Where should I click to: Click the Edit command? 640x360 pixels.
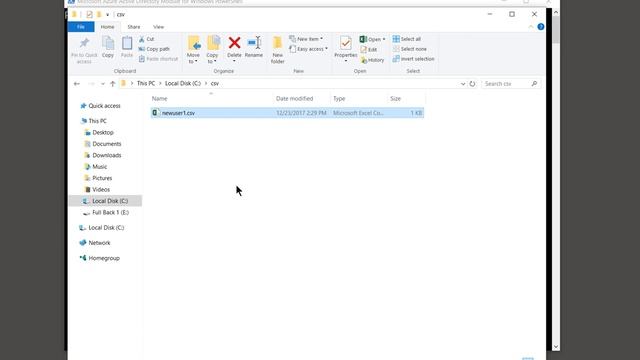pyautogui.click(x=369, y=49)
